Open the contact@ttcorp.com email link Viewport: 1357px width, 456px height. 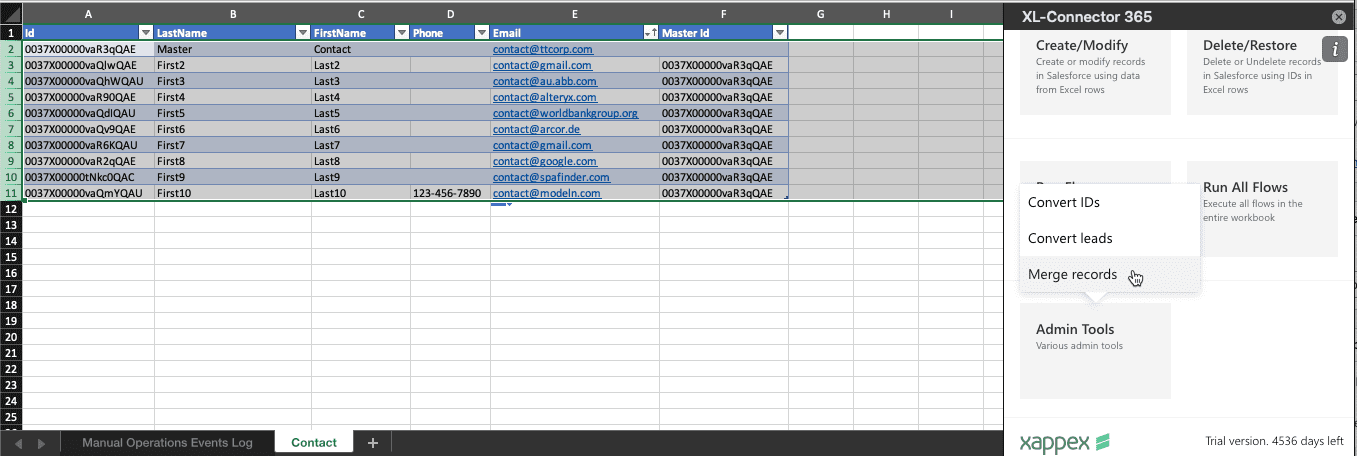pos(542,49)
